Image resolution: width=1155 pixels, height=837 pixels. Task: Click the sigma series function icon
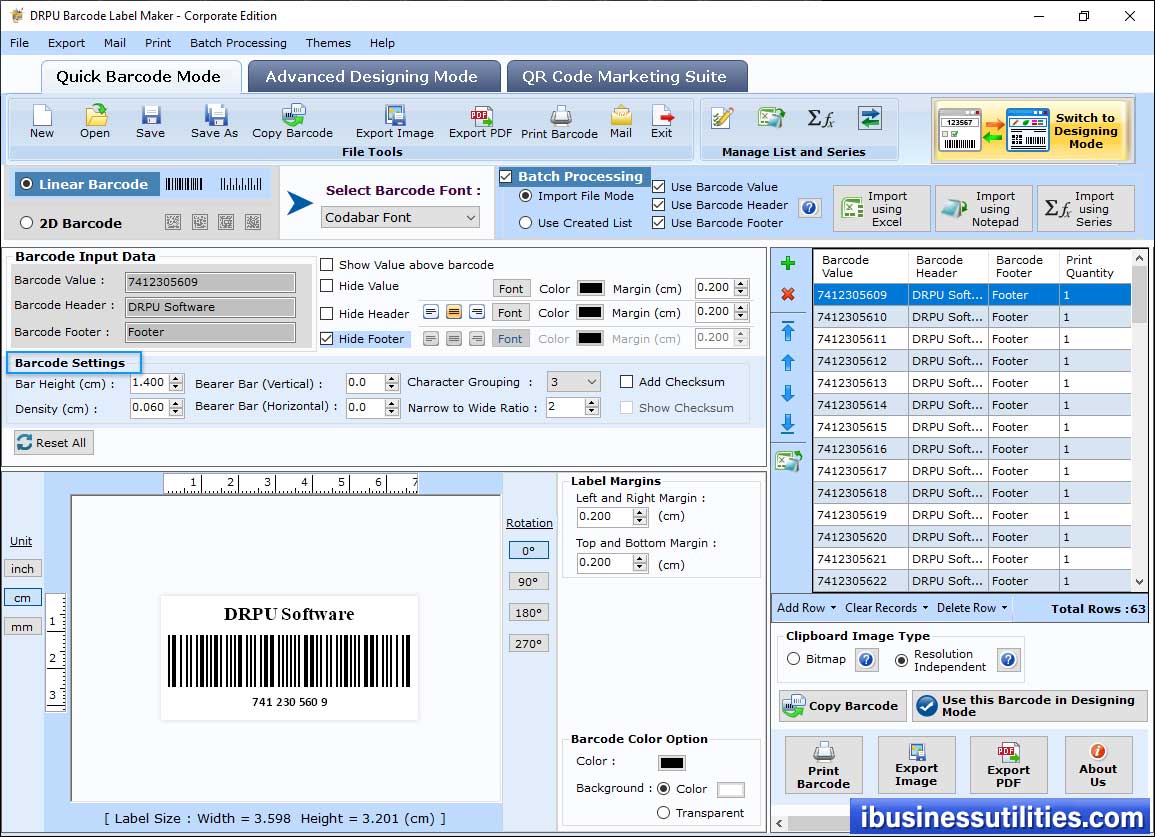click(x=821, y=118)
